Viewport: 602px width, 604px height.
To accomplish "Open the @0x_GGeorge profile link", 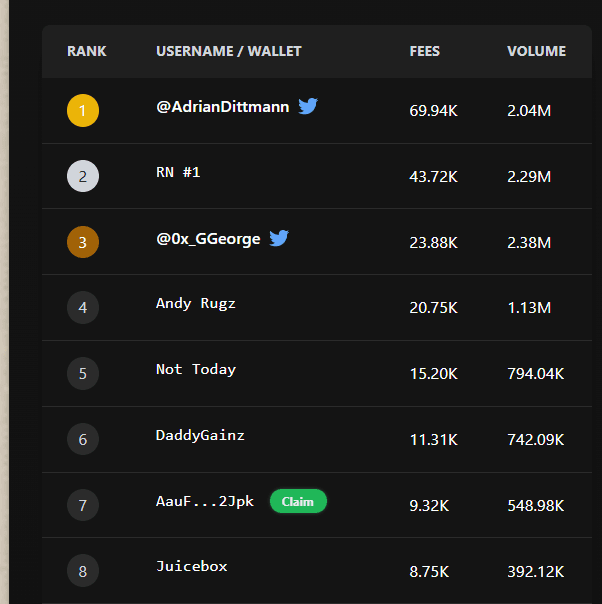I will (x=208, y=239).
